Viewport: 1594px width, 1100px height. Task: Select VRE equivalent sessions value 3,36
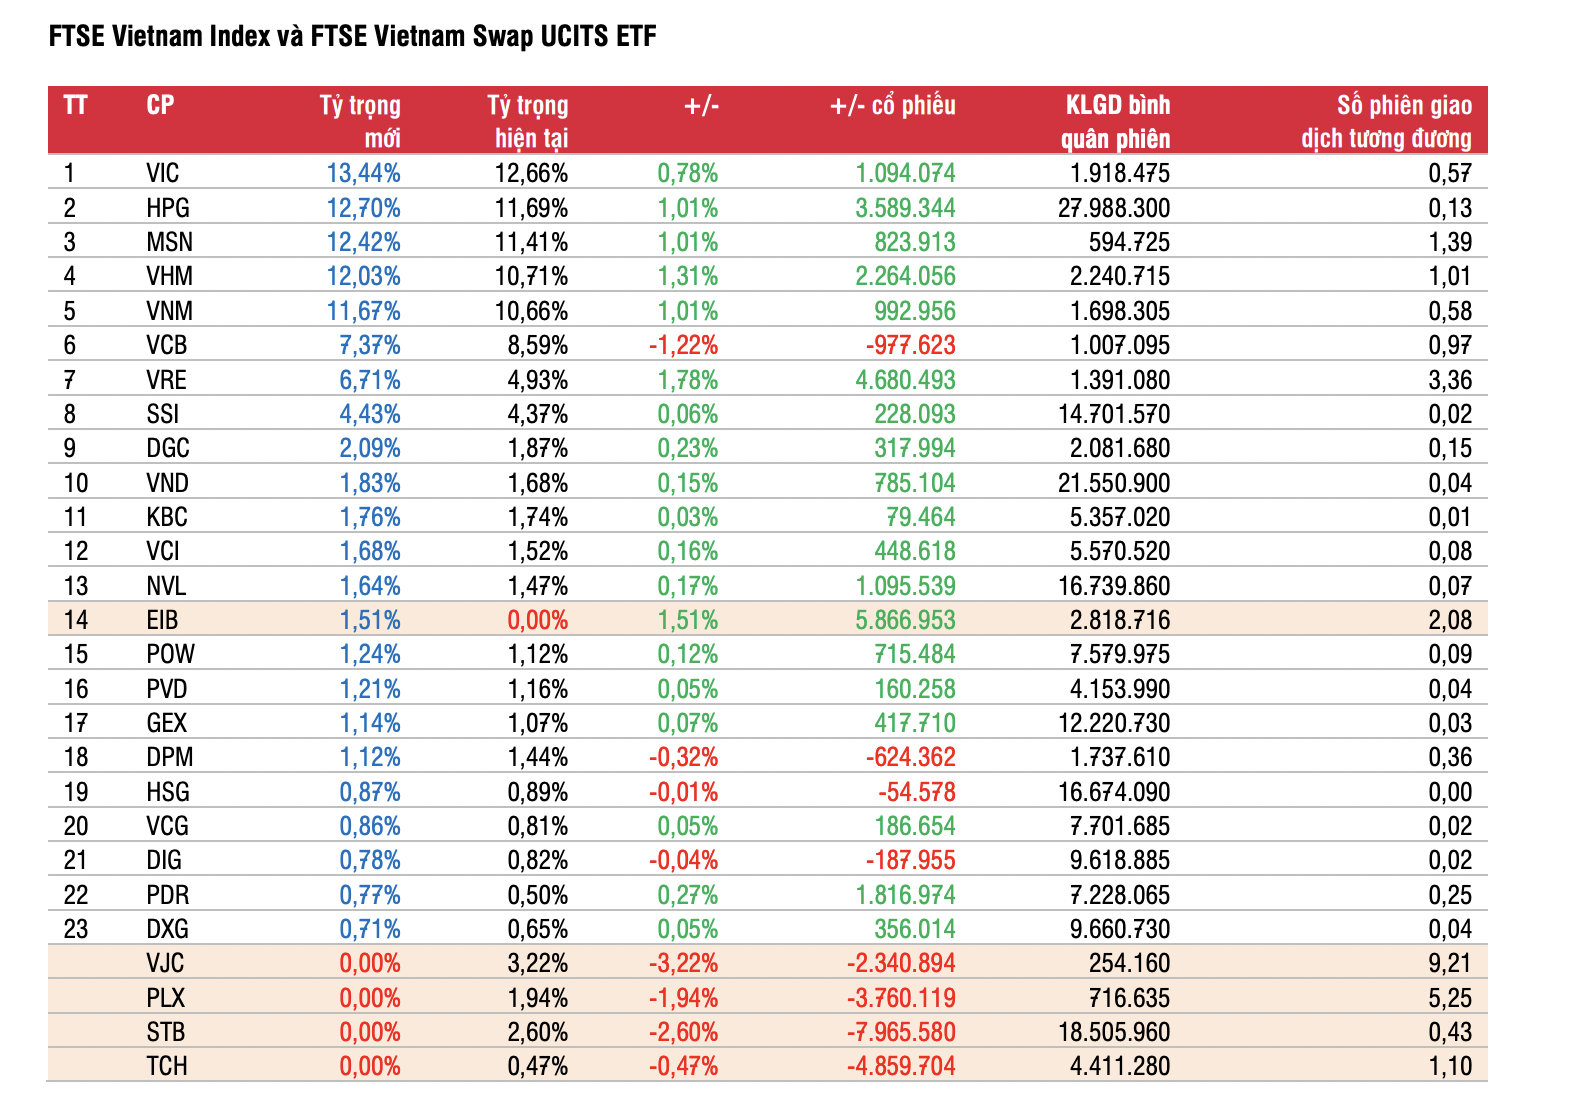(x=1449, y=380)
